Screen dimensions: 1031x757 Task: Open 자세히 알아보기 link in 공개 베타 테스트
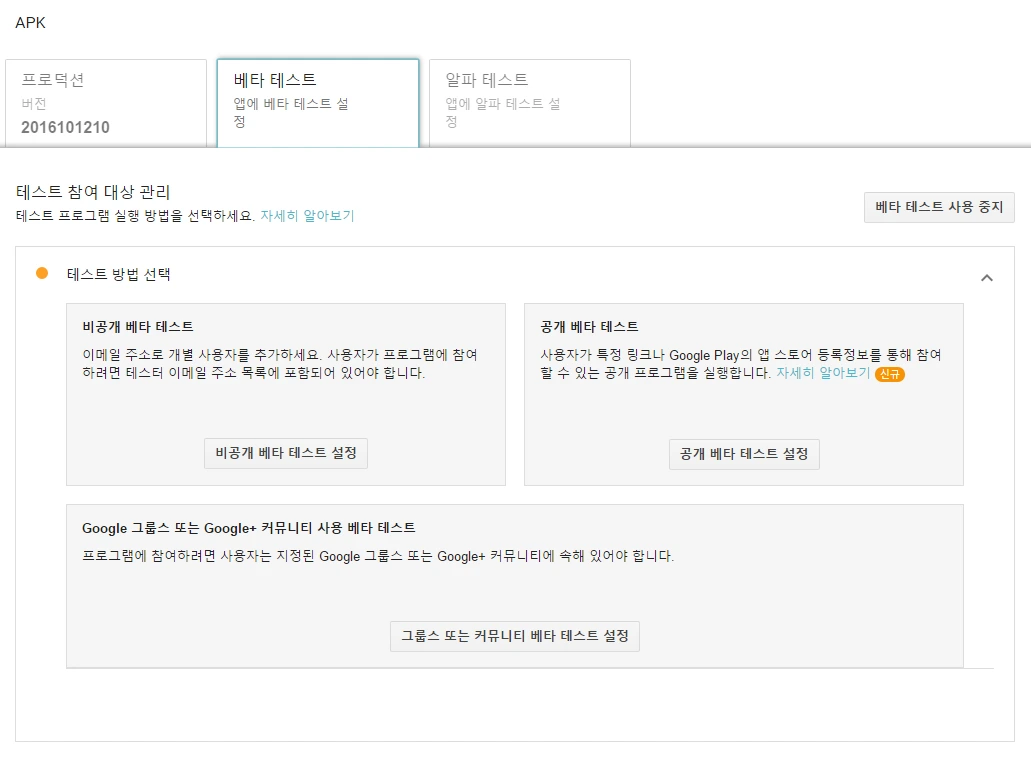823,373
